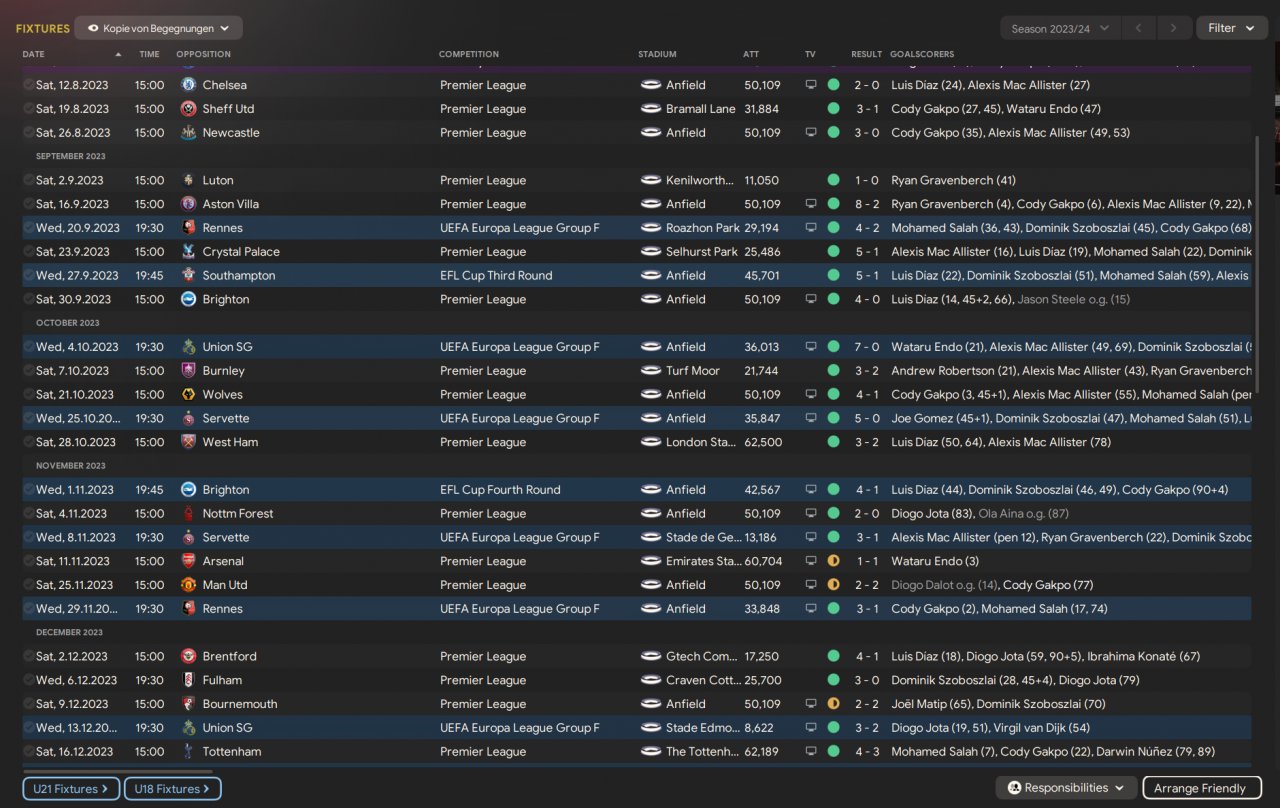Click the green result dot for Luton match
Image resolution: width=1280 pixels, height=808 pixels.
coord(833,180)
